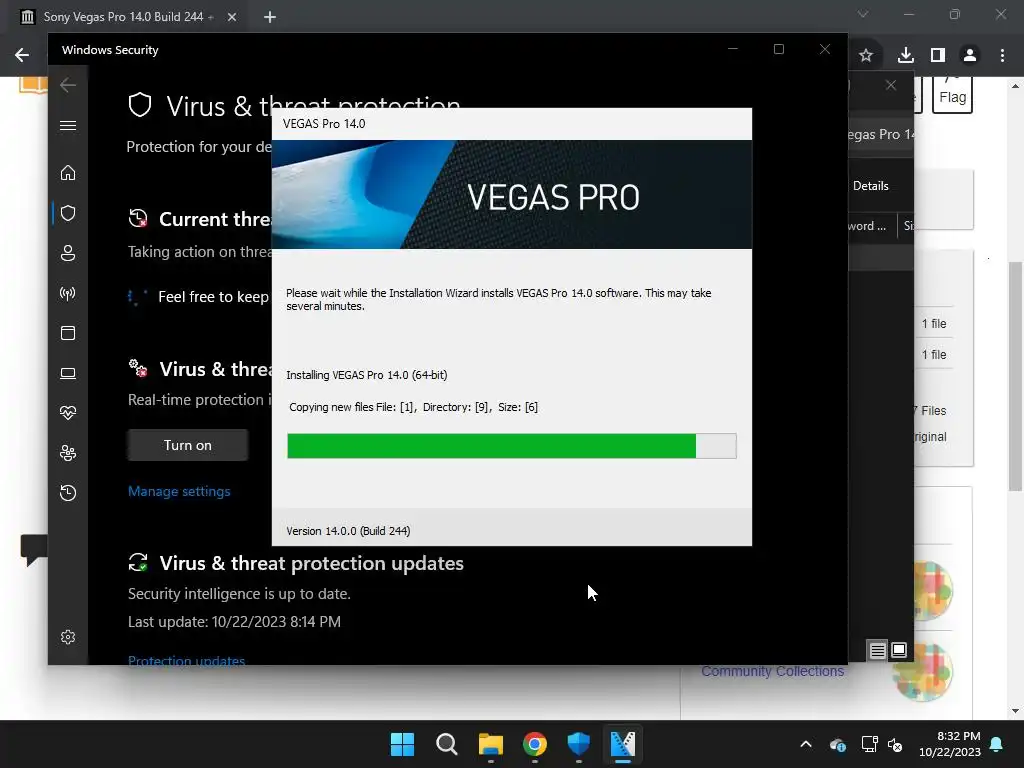The height and width of the screenshot is (768, 1024).
Task: Open the notification bell in the taskbar
Action: (x=997, y=744)
